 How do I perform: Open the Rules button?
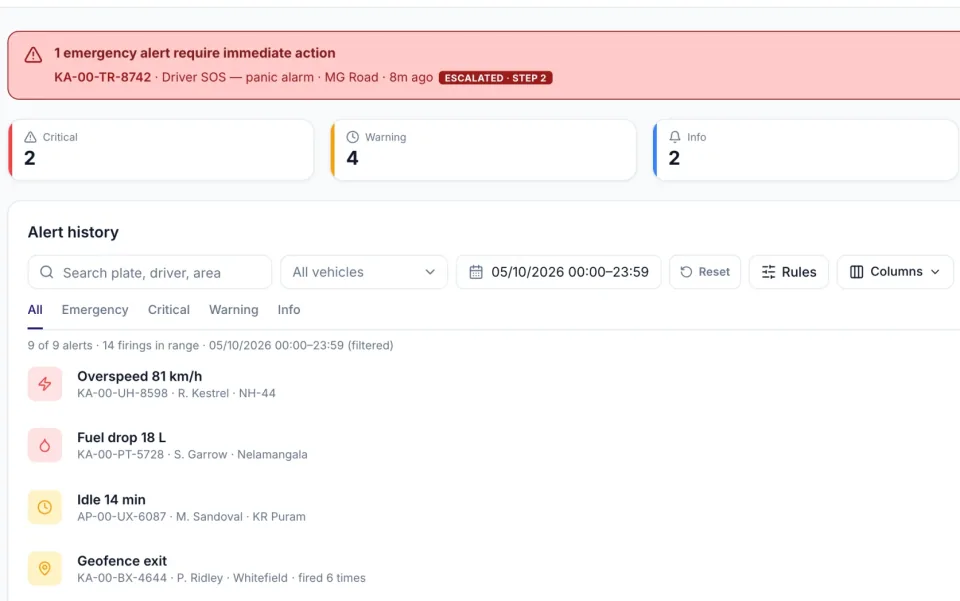point(789,272)
